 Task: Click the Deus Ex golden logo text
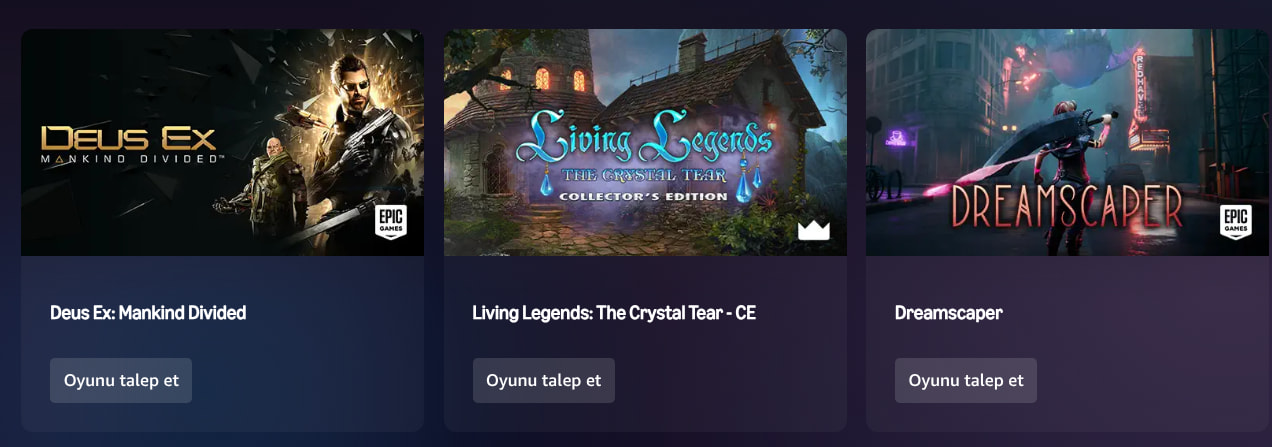(130, 145)
